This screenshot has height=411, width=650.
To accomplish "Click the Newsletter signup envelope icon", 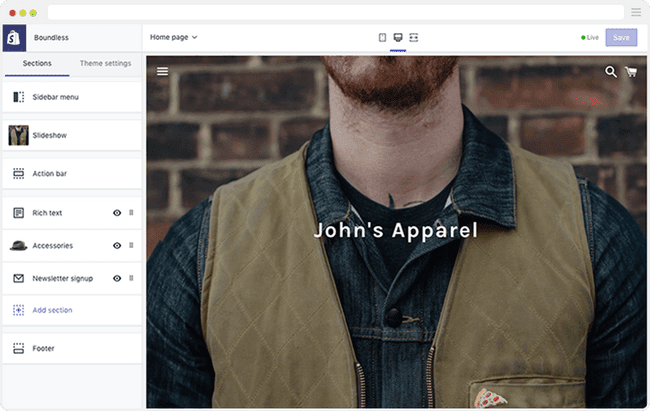I will point(19,278).
